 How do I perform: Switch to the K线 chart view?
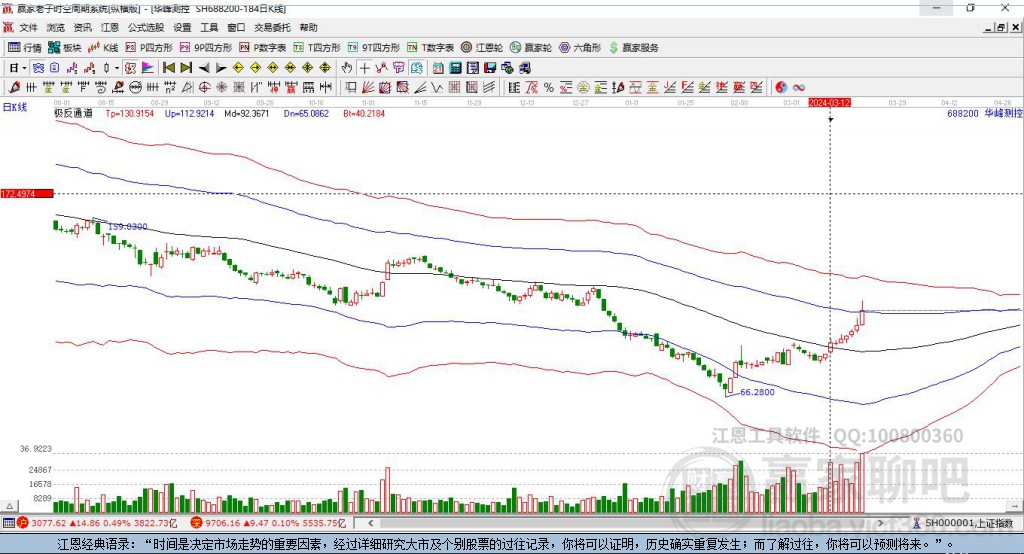coord(103,48)
